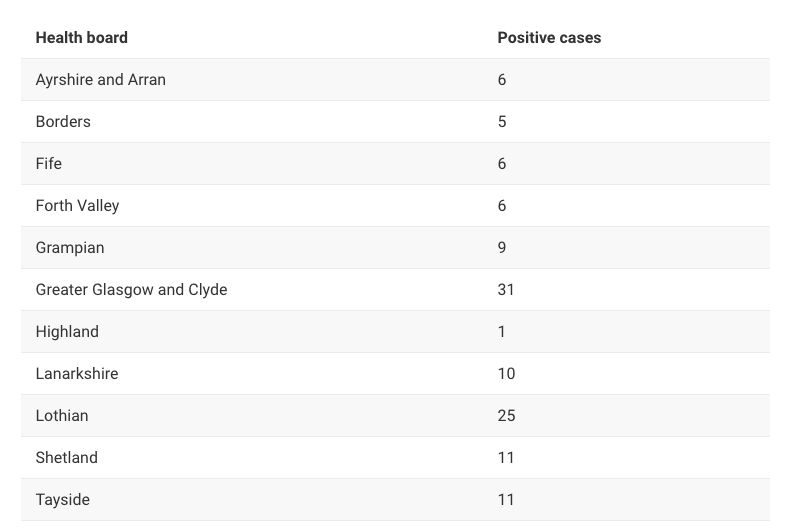Viewport: 788px width, 529px height.
Task: Click the value 31 for Glasgow
Action: 506,290
